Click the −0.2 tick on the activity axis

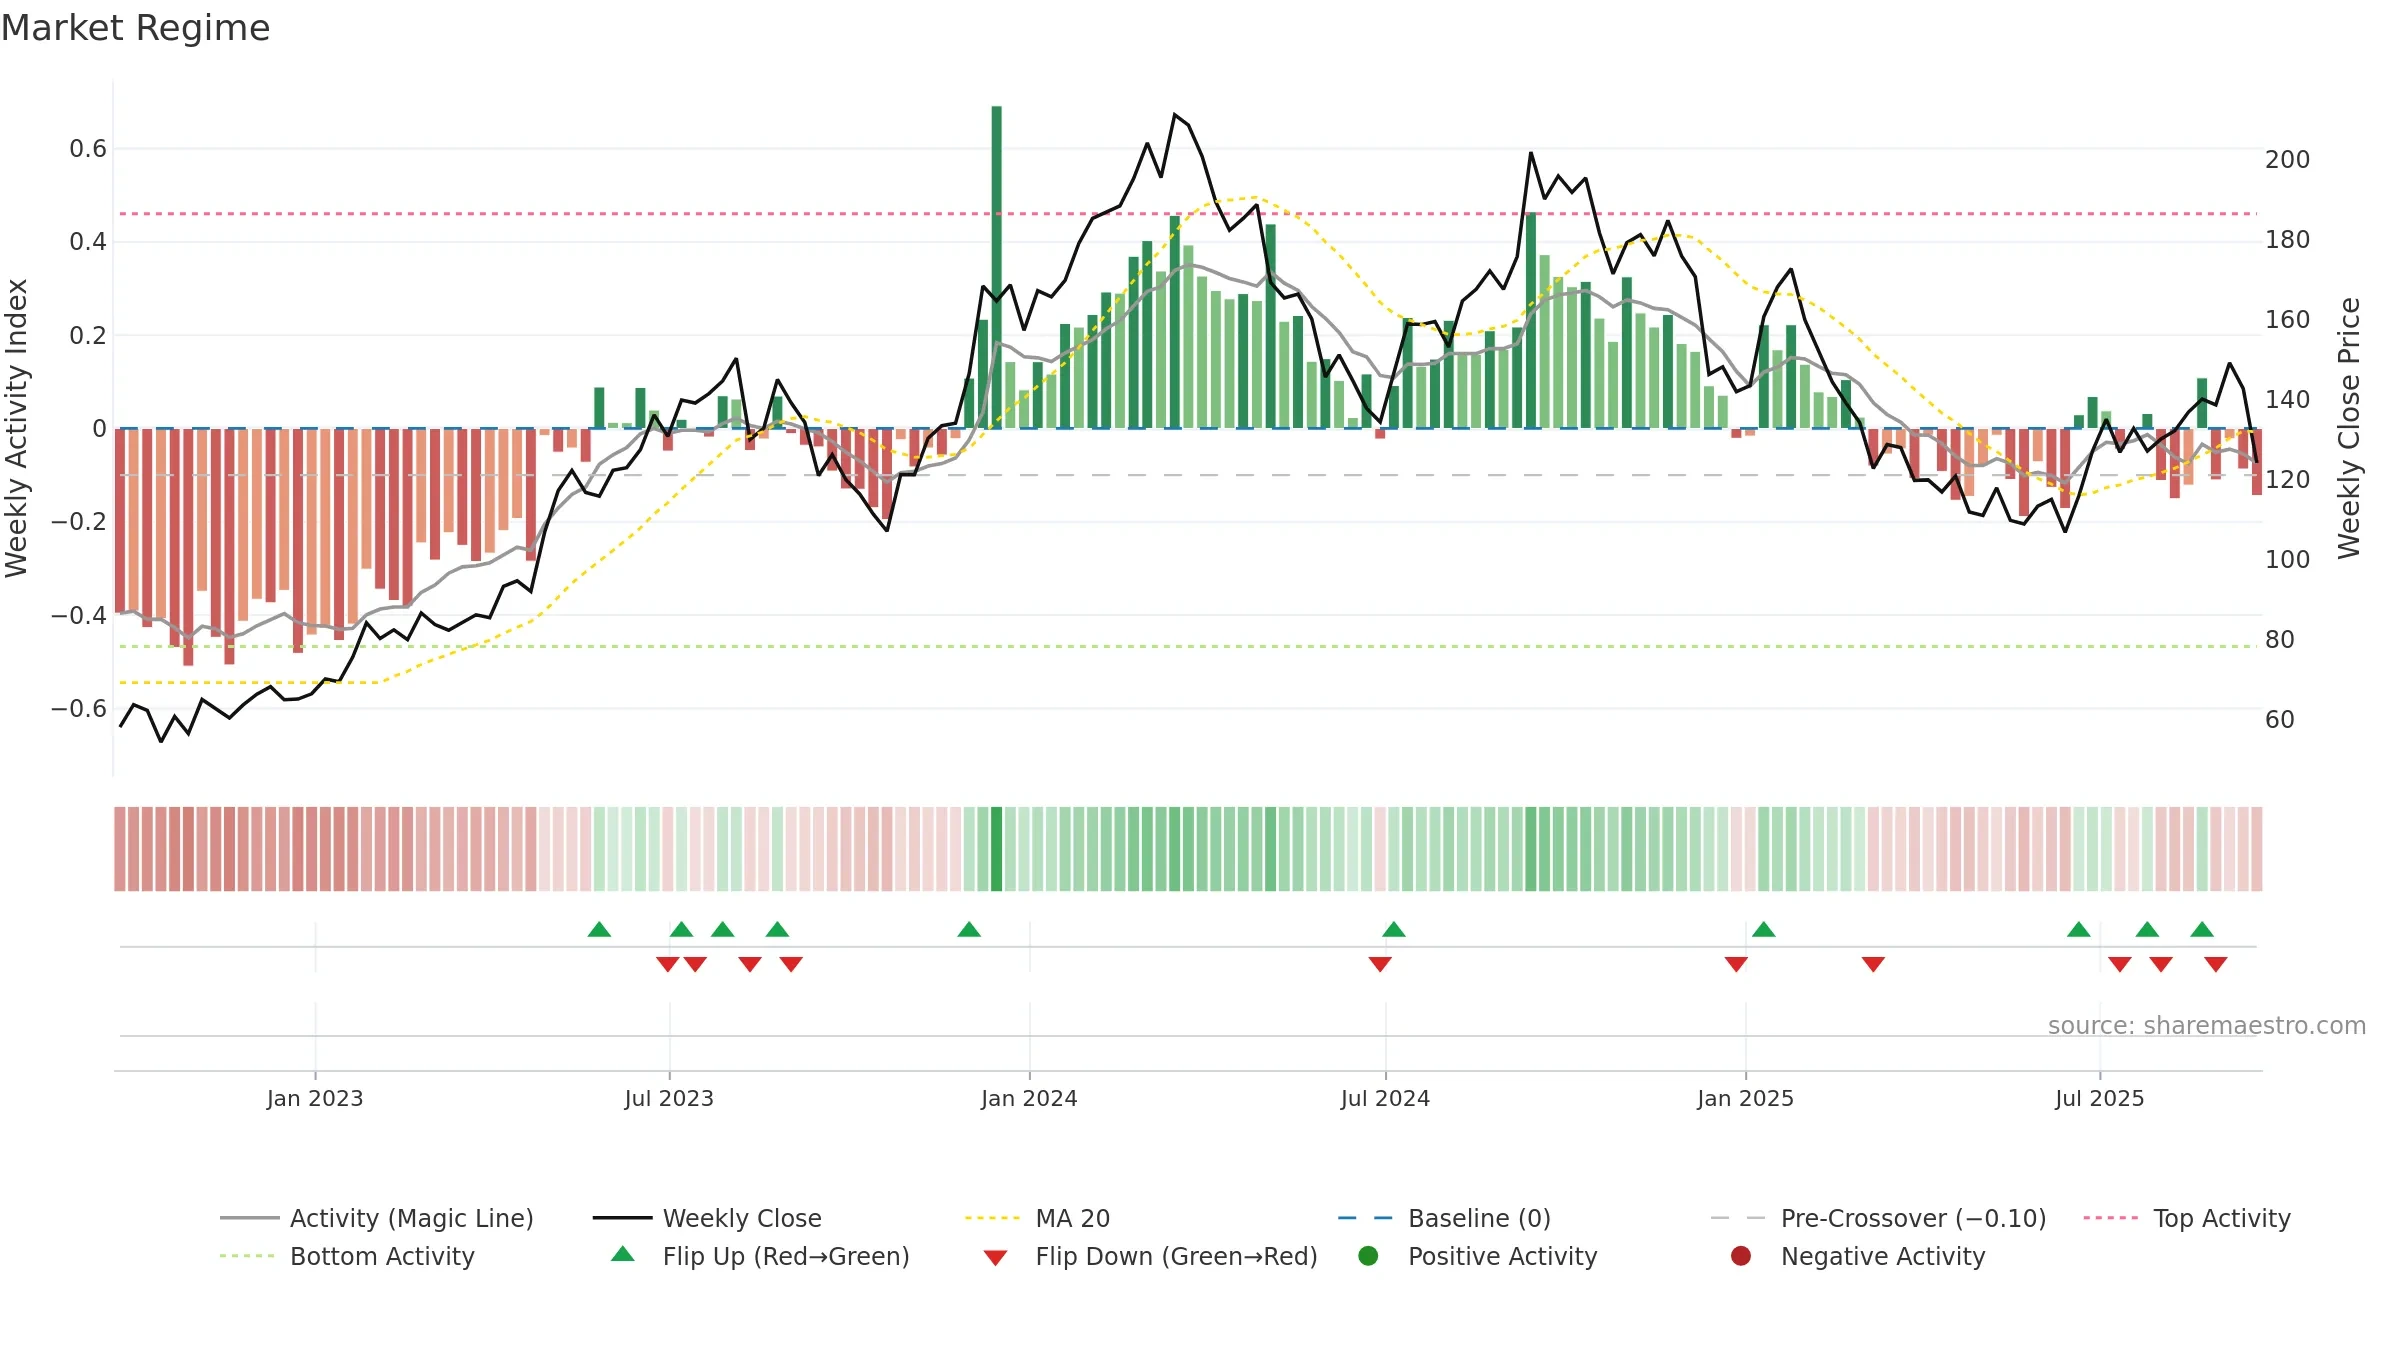[79, 522]
